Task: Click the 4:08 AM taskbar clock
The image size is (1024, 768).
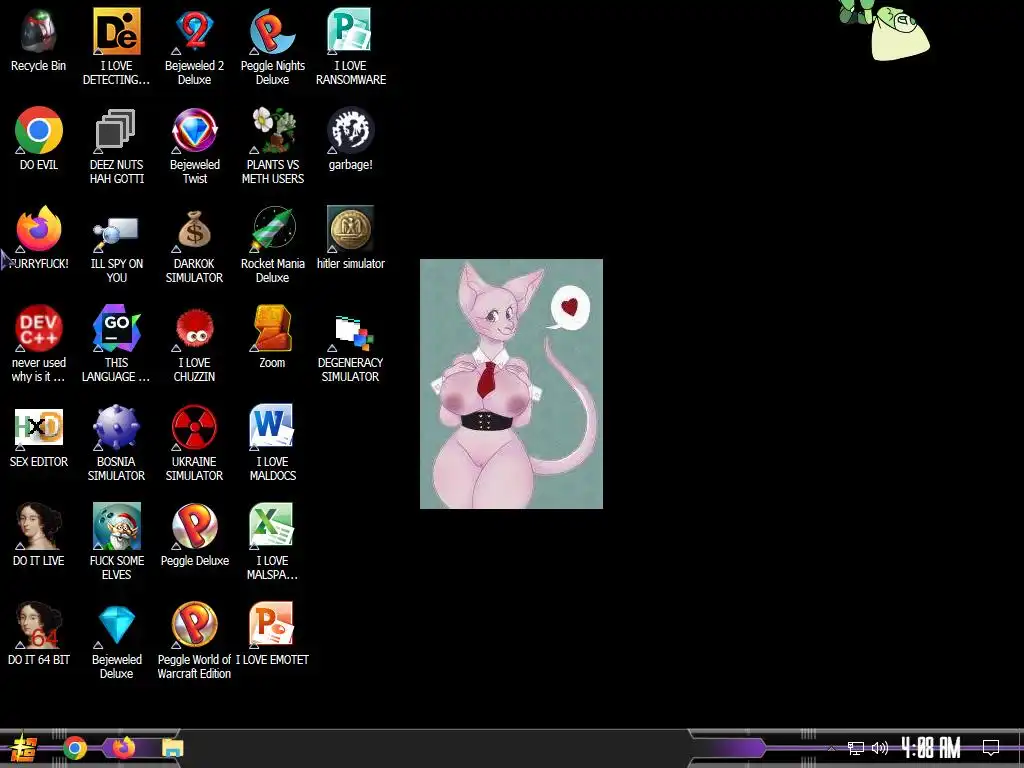Action: pos(931,748)
